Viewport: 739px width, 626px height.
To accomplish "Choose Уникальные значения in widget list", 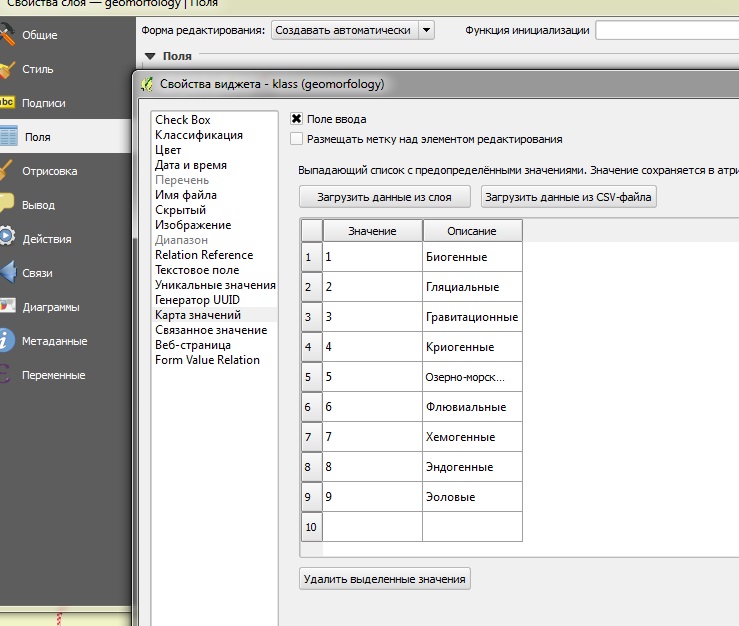I will coord(215,285).
